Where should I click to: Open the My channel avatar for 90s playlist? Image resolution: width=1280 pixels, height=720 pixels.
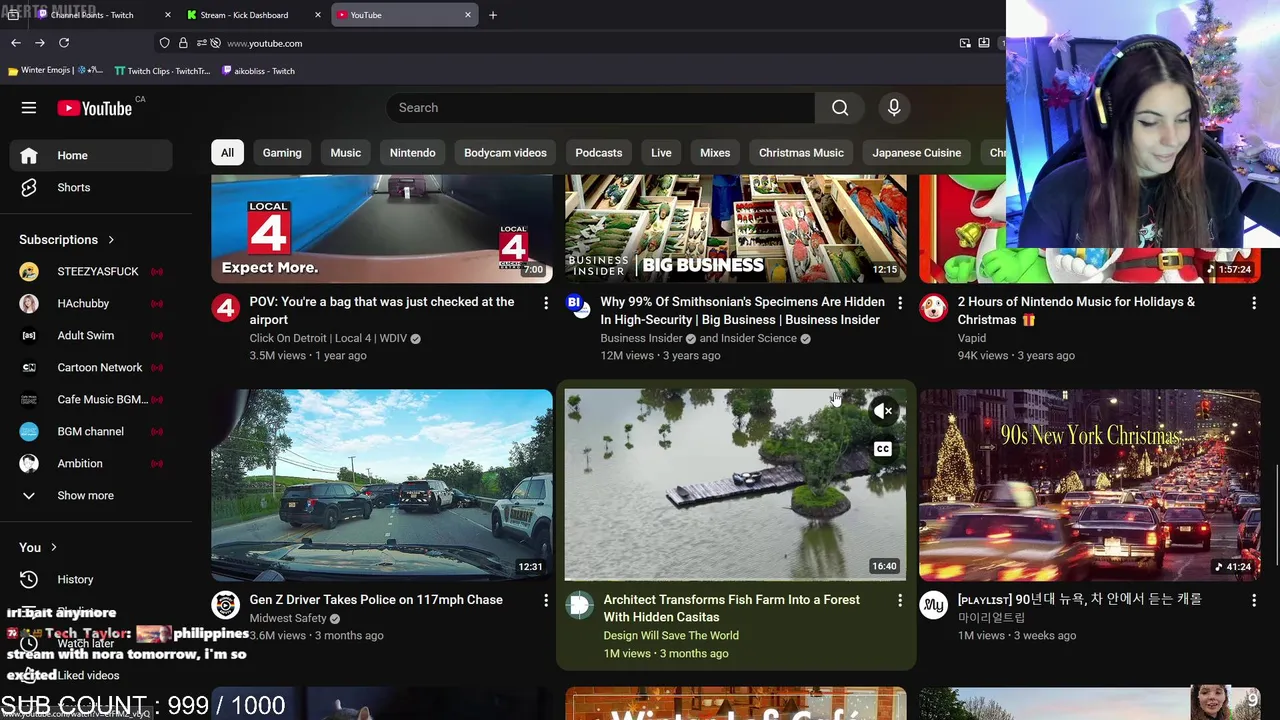[x=933, y=605]
